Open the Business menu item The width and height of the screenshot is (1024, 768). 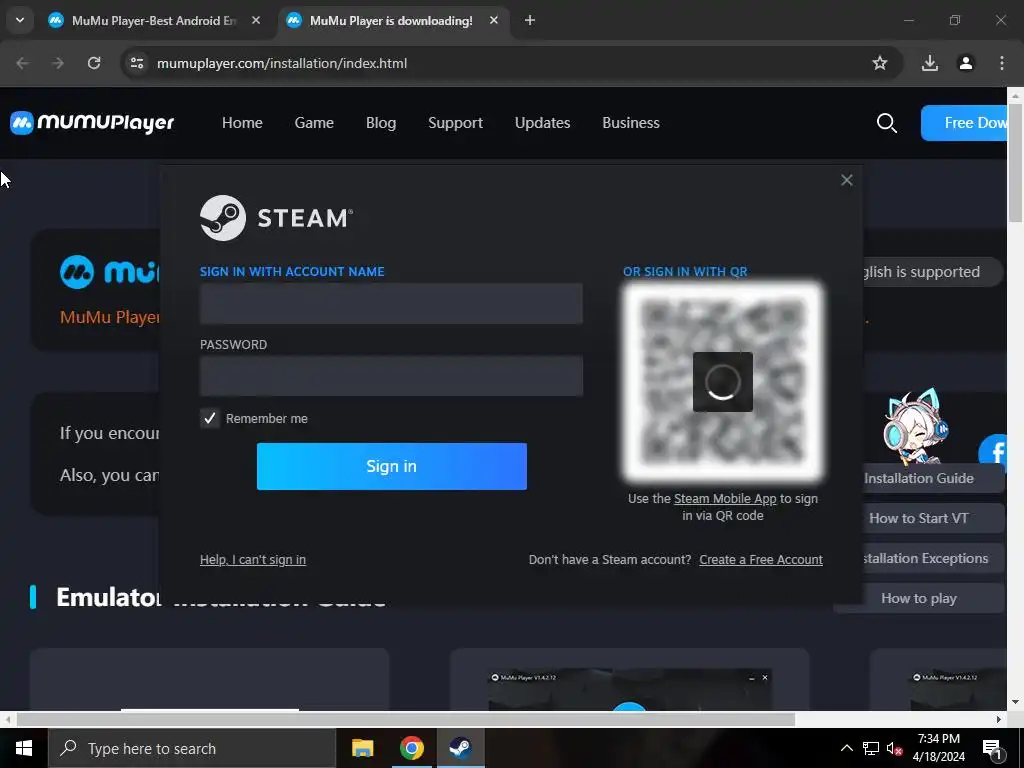[631, 123]
